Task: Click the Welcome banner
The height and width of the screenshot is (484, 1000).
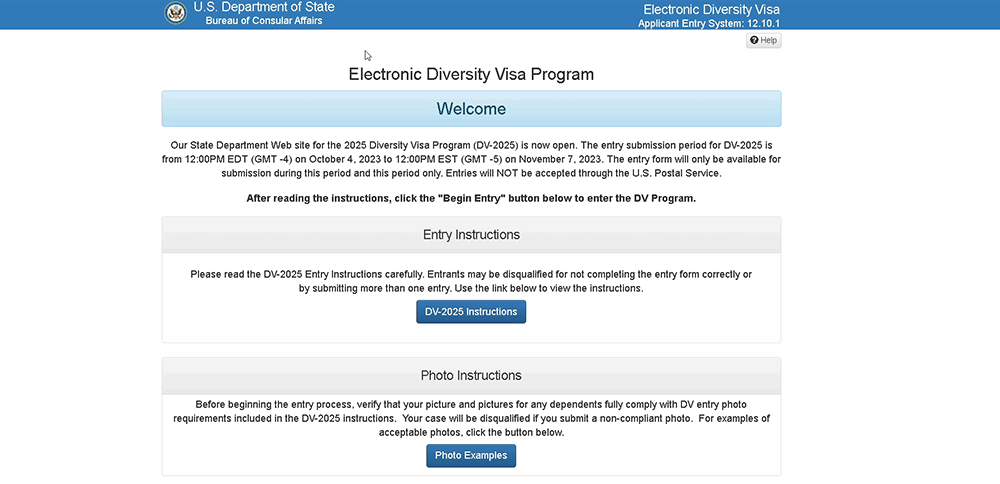Action: click(x=471, y=109)
